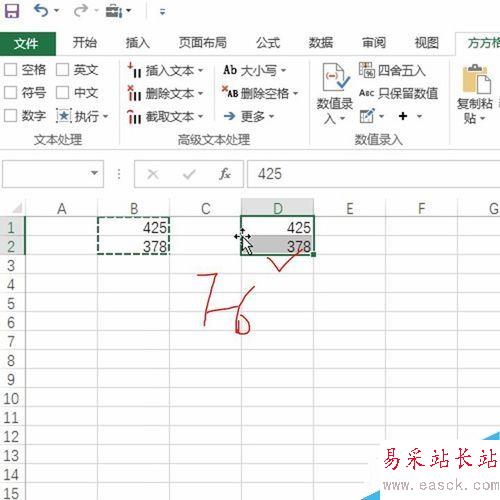The height and width of the screenshot is (500, 500).
Task: Click the ABC 只保留数值 icon
Action: click(366, 93)
